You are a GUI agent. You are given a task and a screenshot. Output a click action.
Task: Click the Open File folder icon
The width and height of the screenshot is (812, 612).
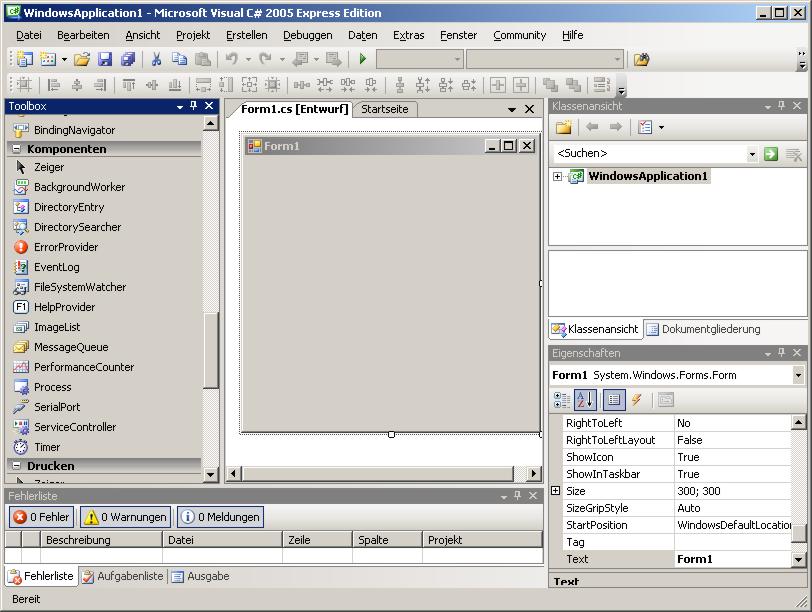(81, 59)
